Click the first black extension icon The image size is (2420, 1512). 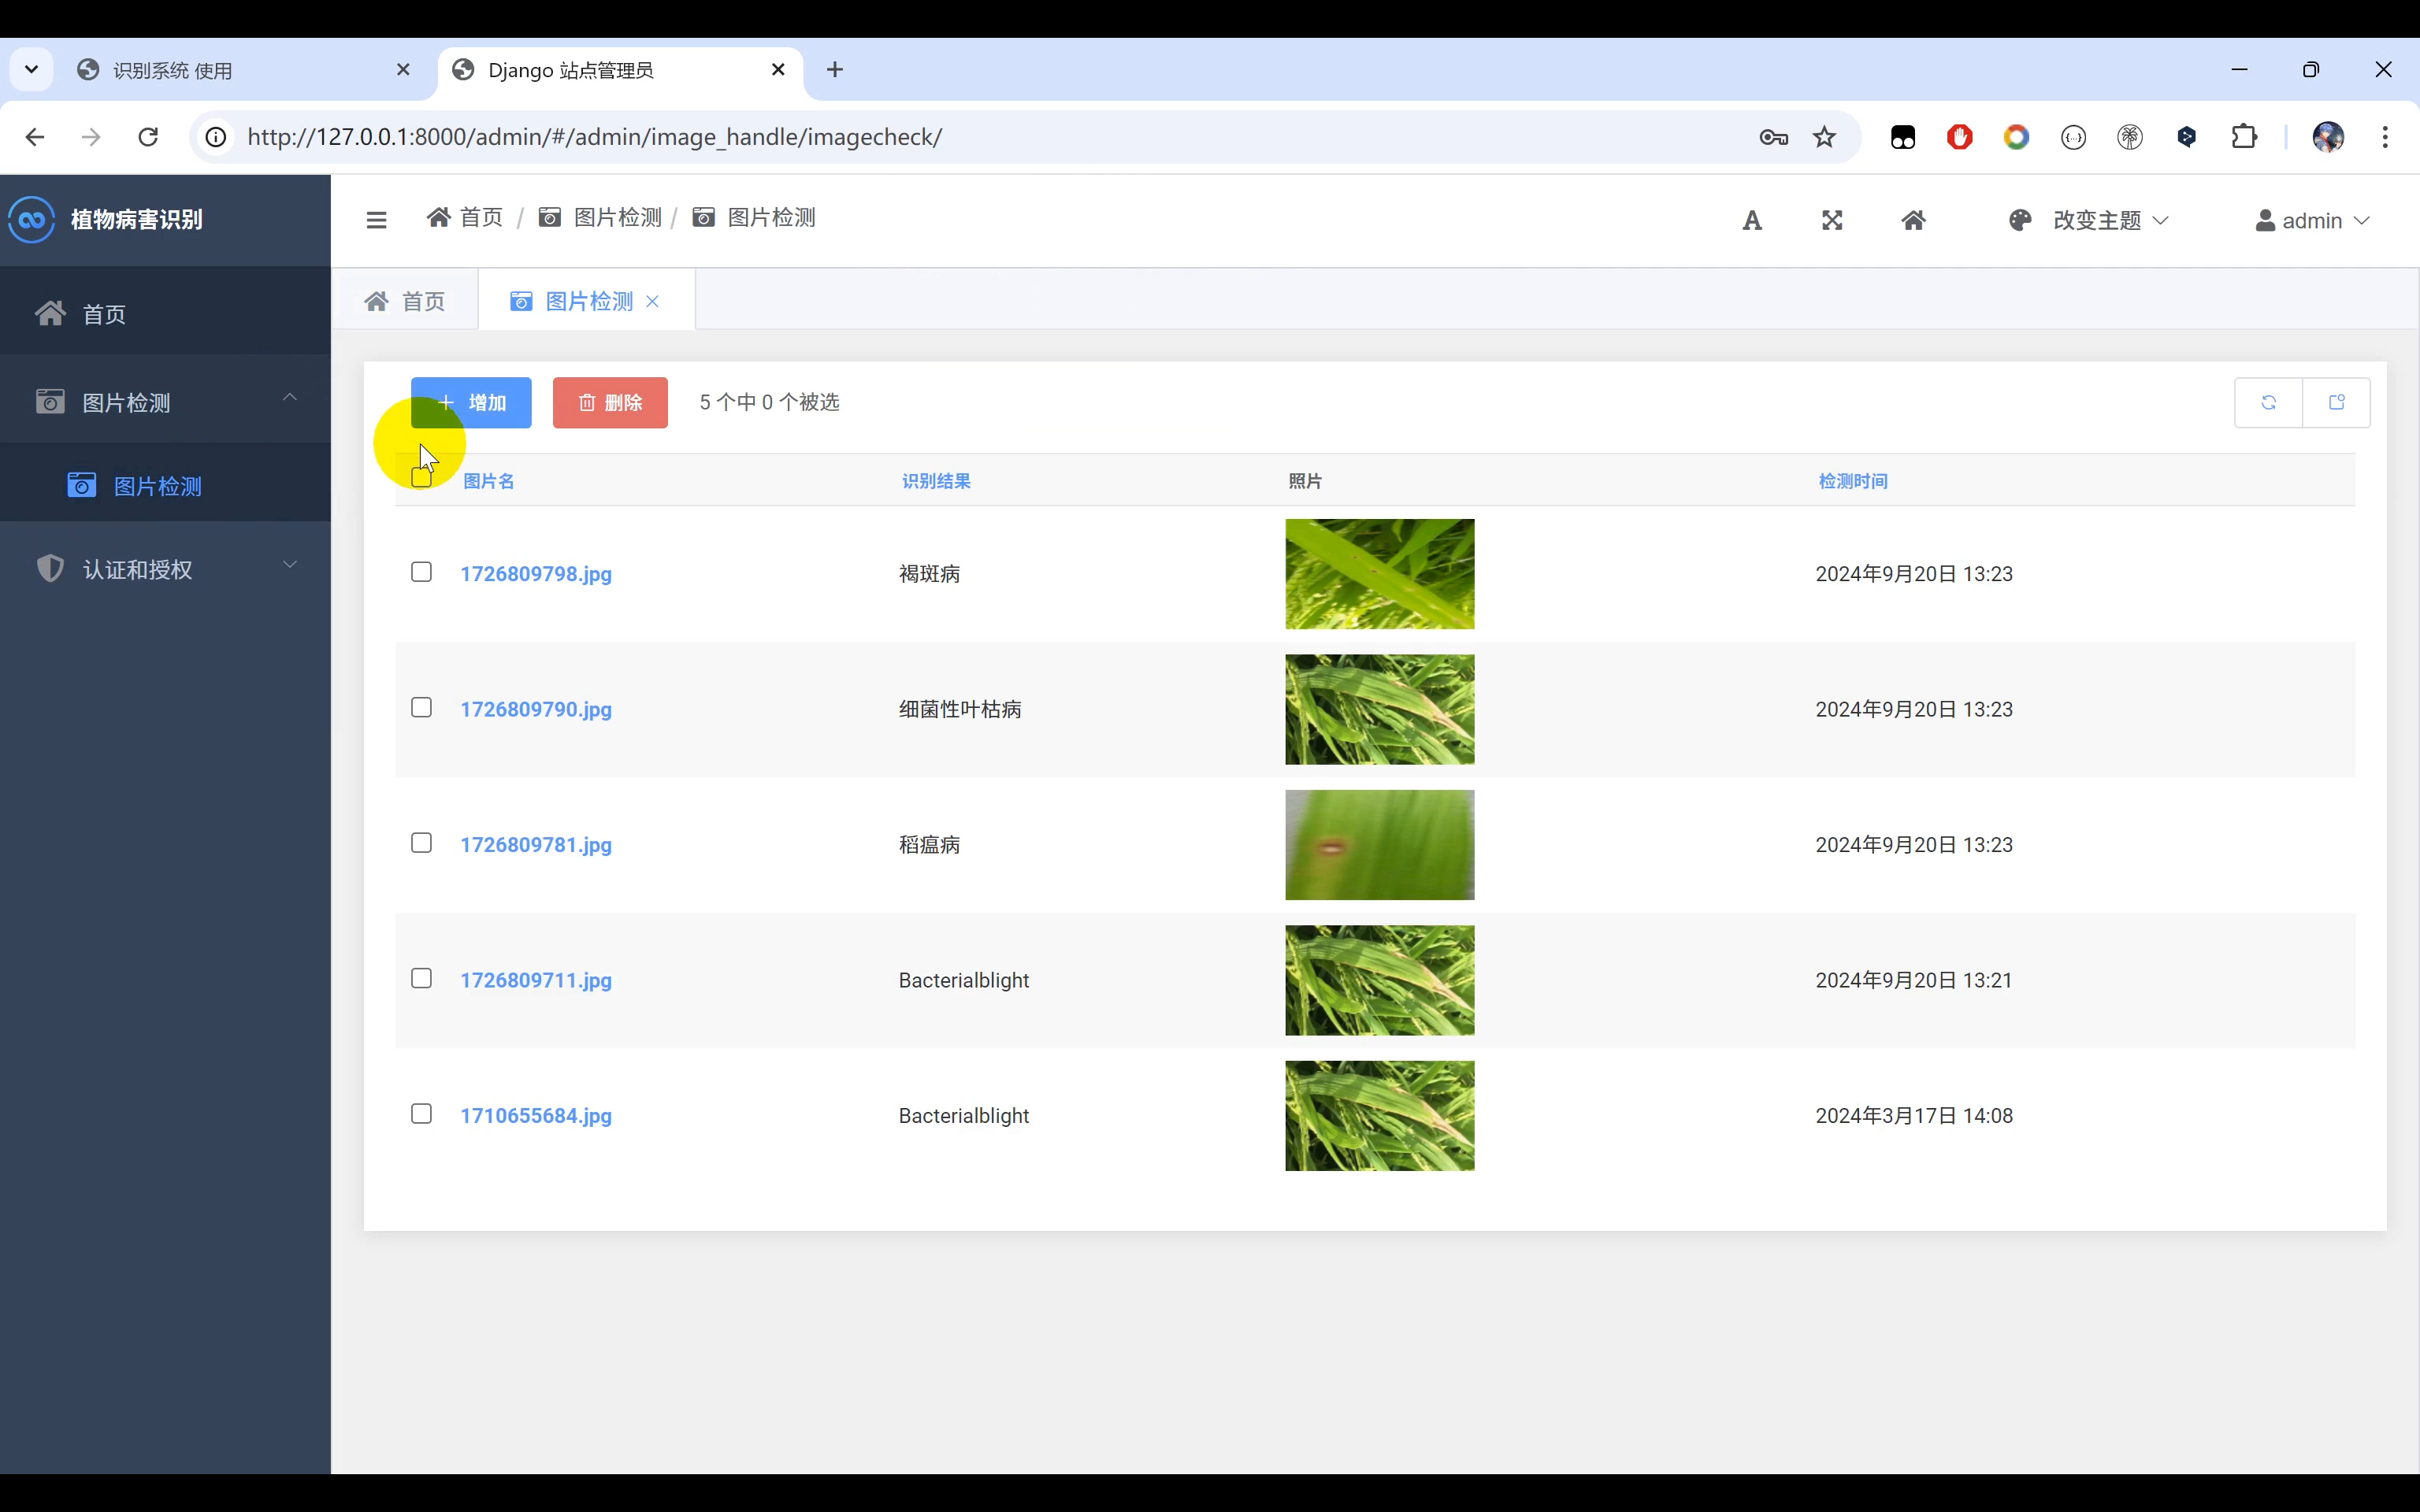point(1902,137)
